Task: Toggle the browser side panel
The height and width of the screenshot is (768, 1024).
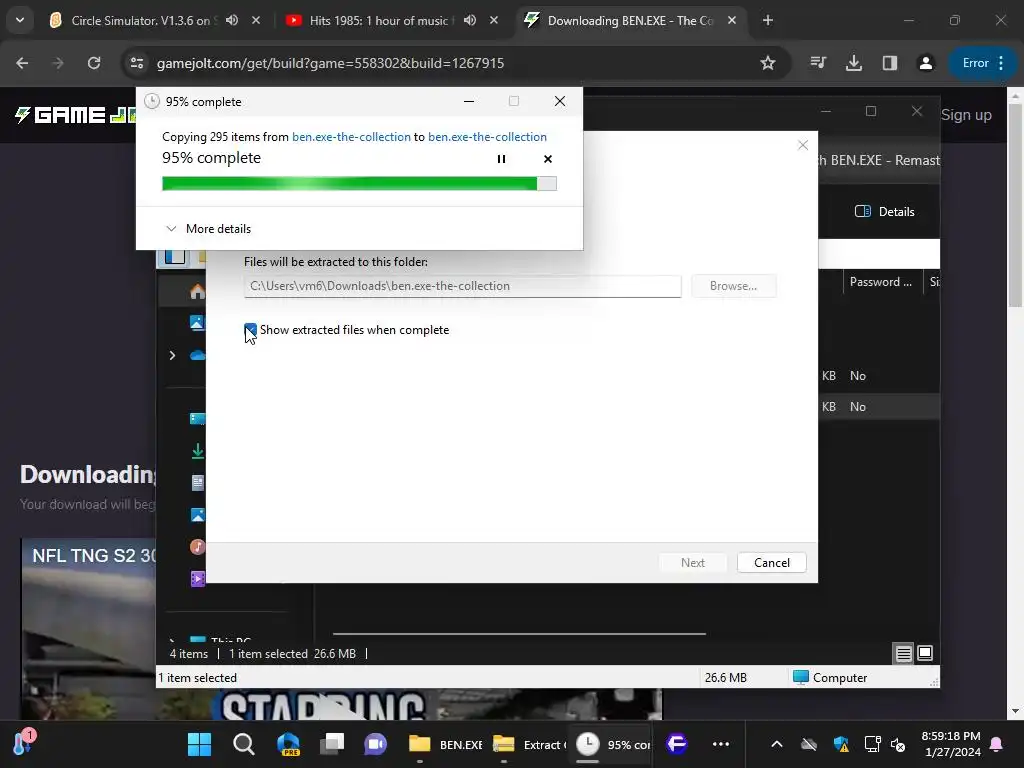Action: [x=889, y=63]
